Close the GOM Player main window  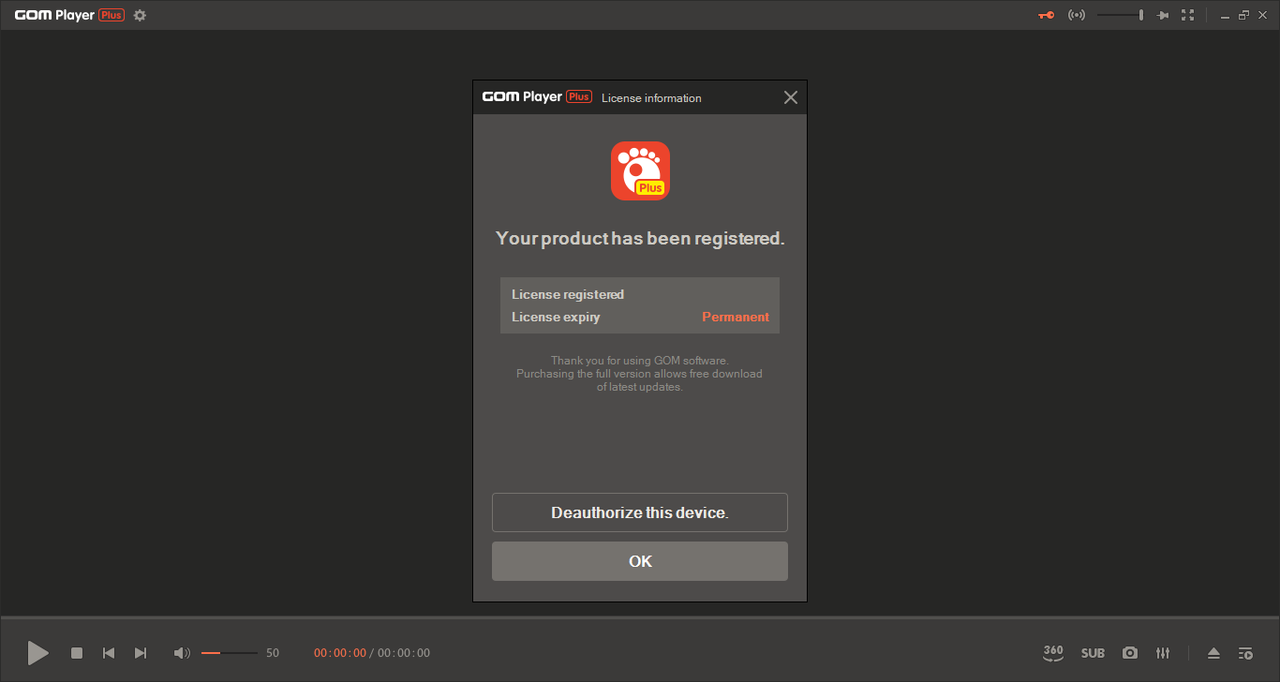pyautogui.click(x=1263, y=15)
